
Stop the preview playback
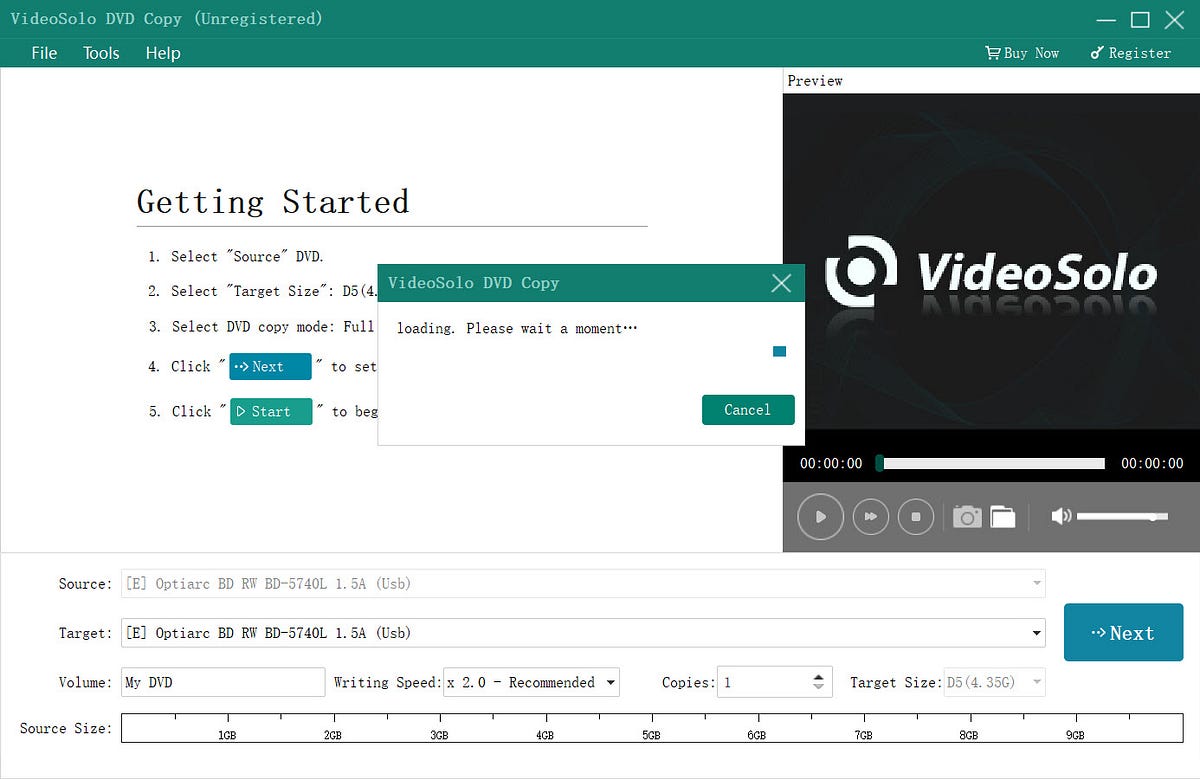pos(915,516)
